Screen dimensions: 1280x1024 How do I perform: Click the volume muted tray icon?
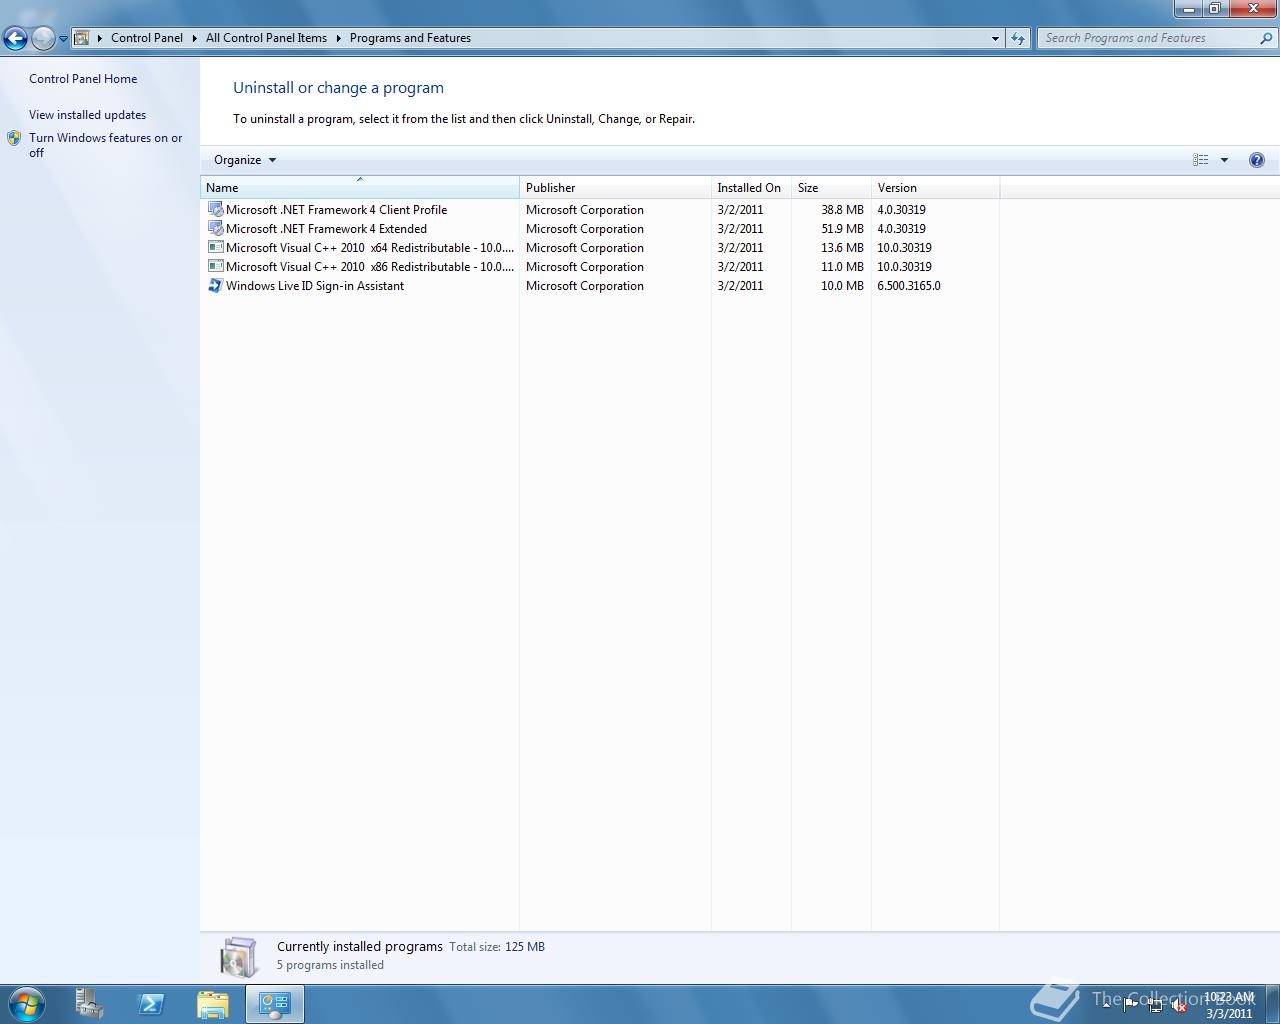(x=1179, y=1006)
